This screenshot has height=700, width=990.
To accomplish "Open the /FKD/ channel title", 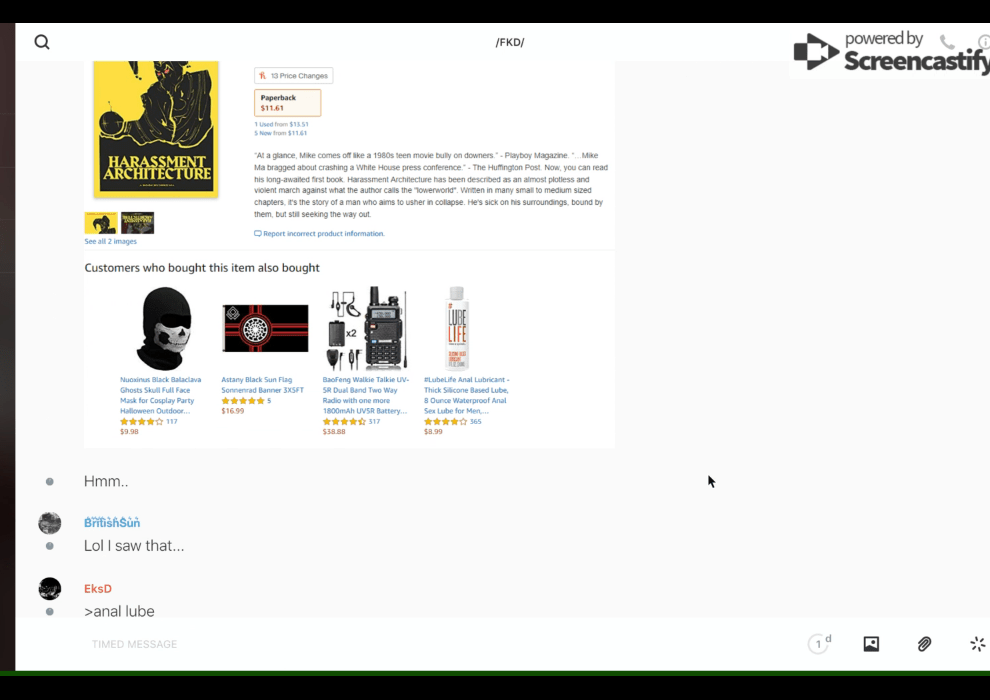I will 510,42.
